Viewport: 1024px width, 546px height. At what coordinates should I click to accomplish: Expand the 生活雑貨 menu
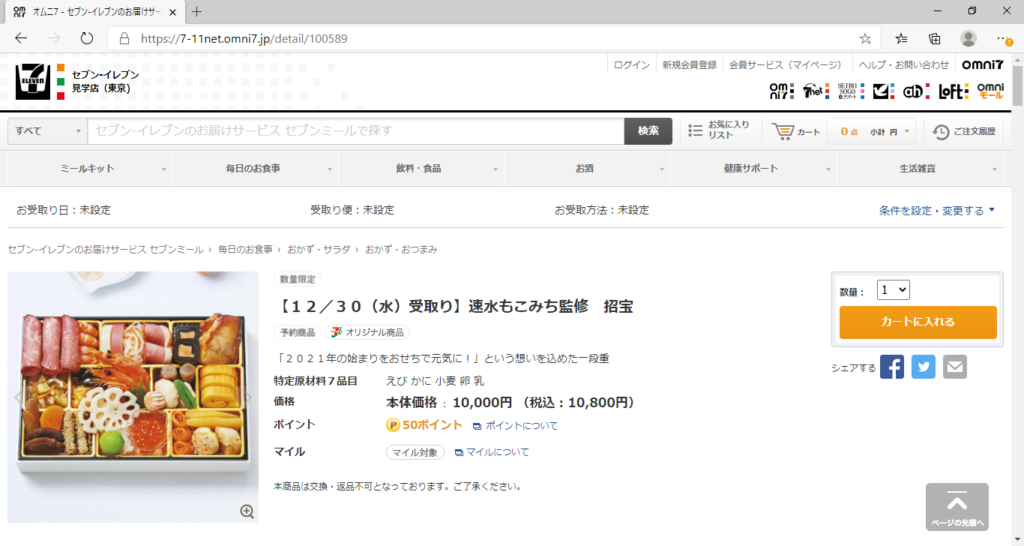(920, 169)
